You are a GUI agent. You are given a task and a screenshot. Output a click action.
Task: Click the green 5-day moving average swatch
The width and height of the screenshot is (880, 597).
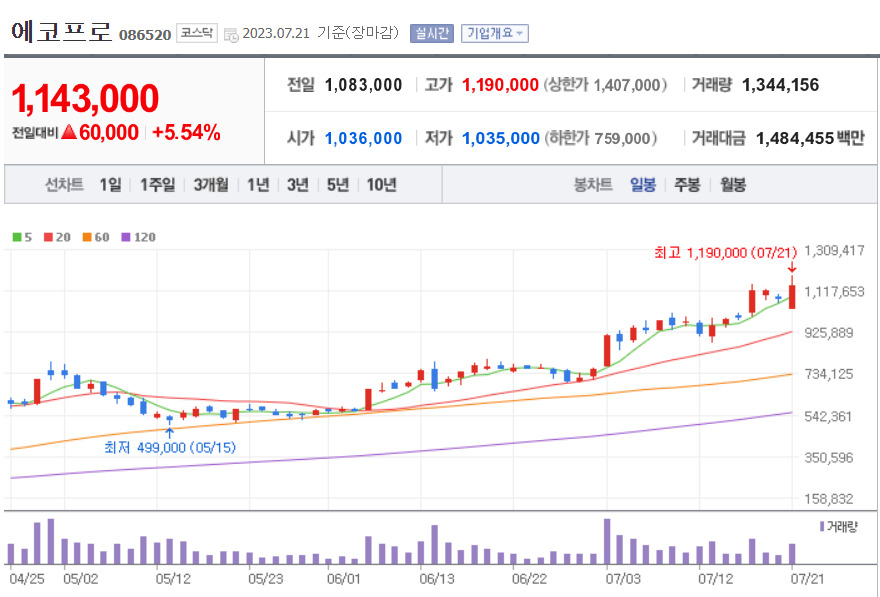point(17,237)
